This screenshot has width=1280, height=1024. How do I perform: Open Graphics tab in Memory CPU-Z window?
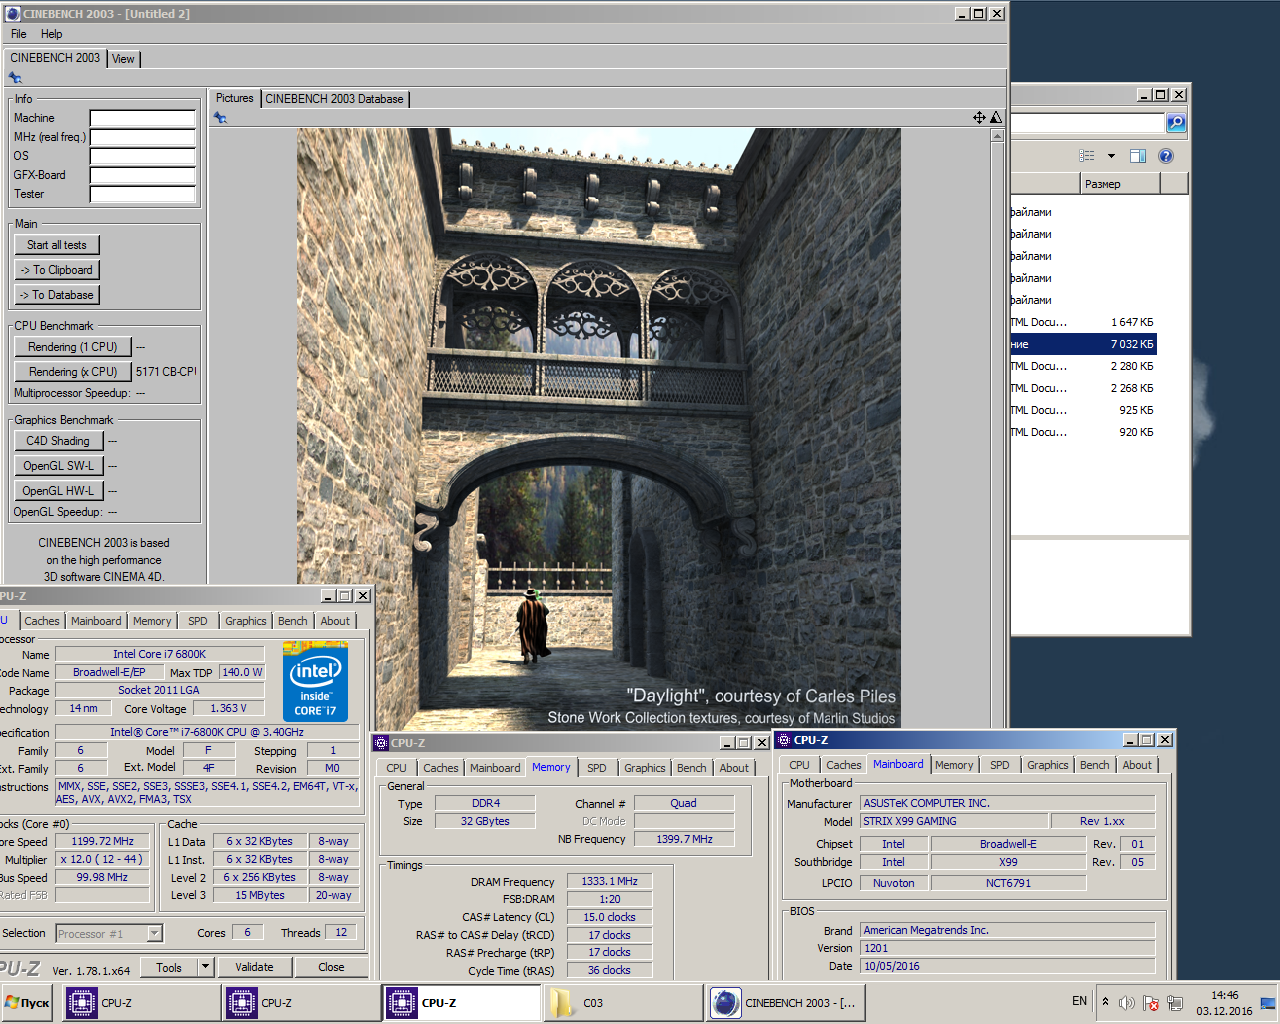click(x=644, y=768)
